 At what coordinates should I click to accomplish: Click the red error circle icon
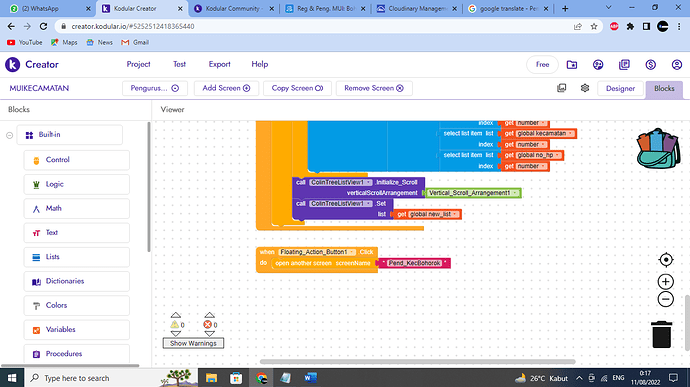(207, 324)
